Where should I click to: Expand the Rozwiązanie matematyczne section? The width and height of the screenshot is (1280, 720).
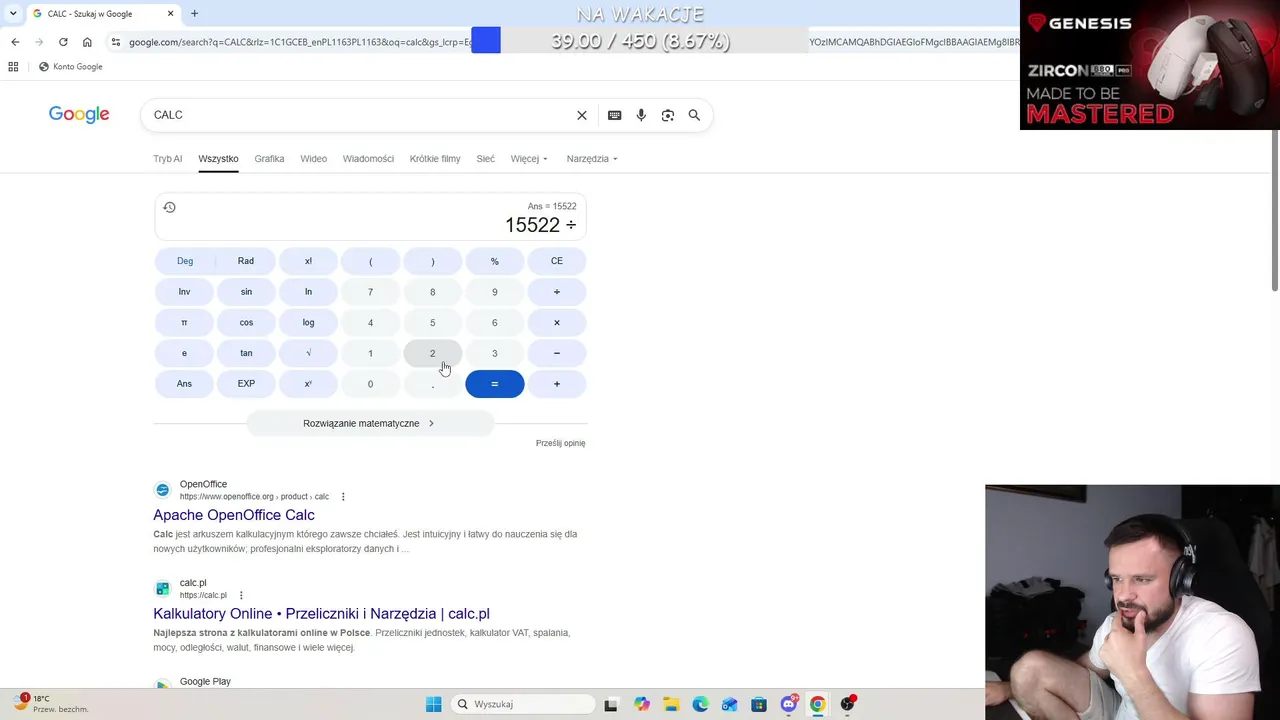point(370,424)
